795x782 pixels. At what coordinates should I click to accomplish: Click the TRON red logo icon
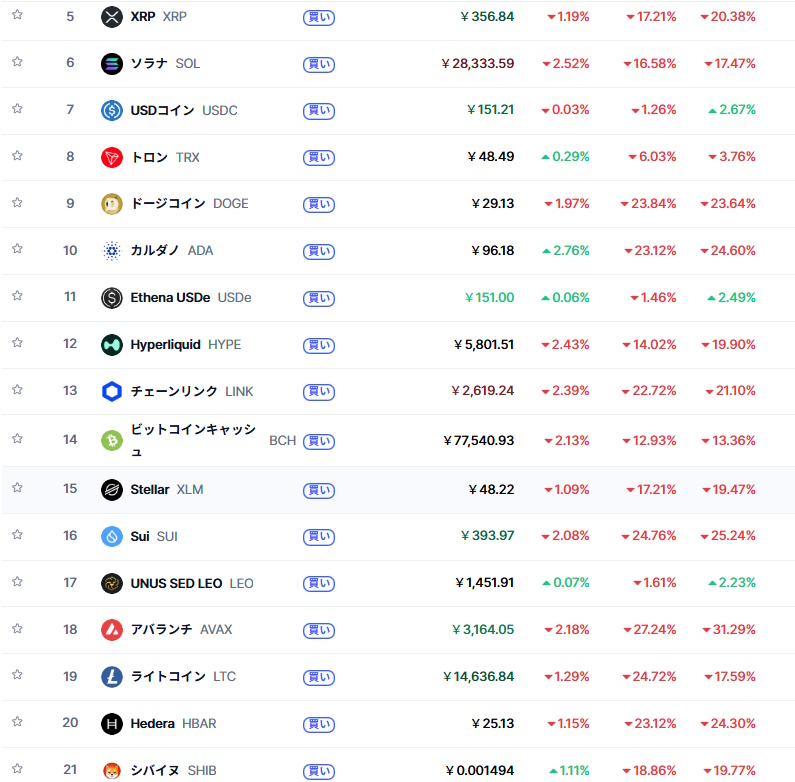coord(112,157)
